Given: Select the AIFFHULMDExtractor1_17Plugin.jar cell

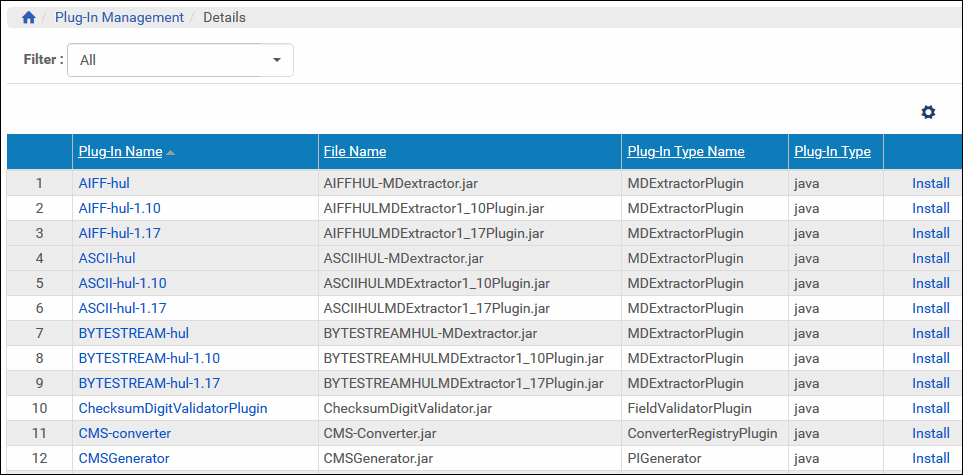Looking at the screenshot, I should pos(470,234).
